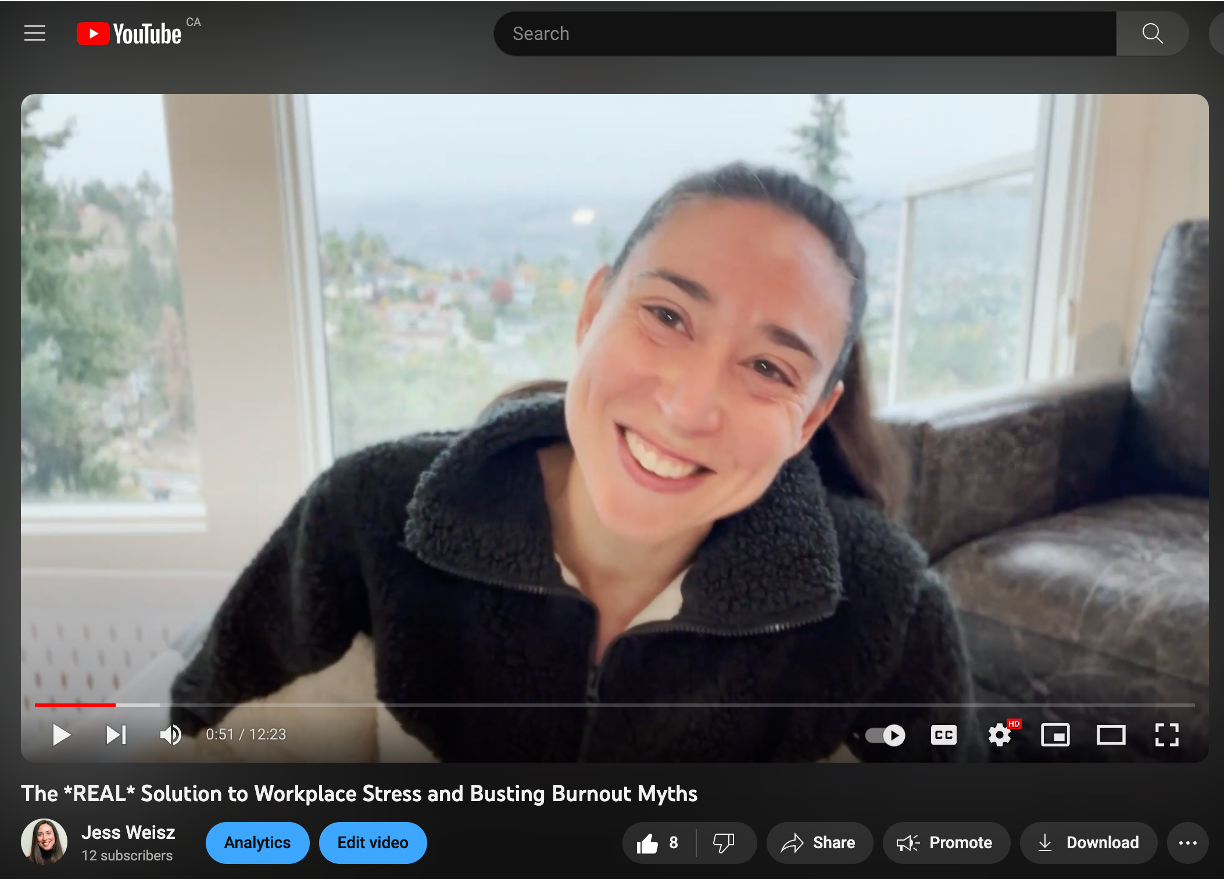Viewport: 1224px width, 880px height.
Task: Open the more actions ellipsis menu
Action: 1187,843
